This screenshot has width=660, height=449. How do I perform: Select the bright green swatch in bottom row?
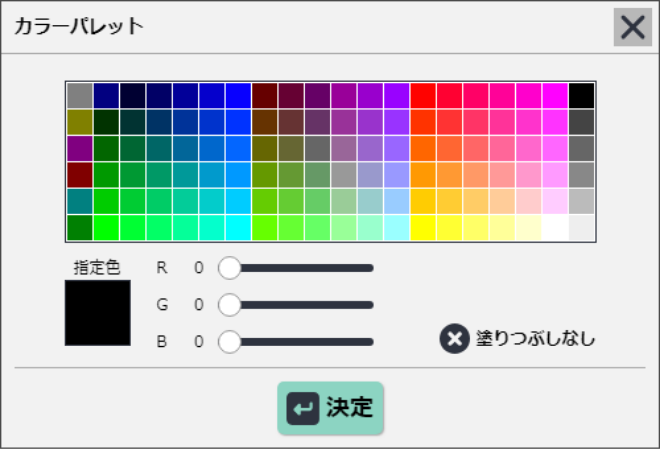(106, 228)
